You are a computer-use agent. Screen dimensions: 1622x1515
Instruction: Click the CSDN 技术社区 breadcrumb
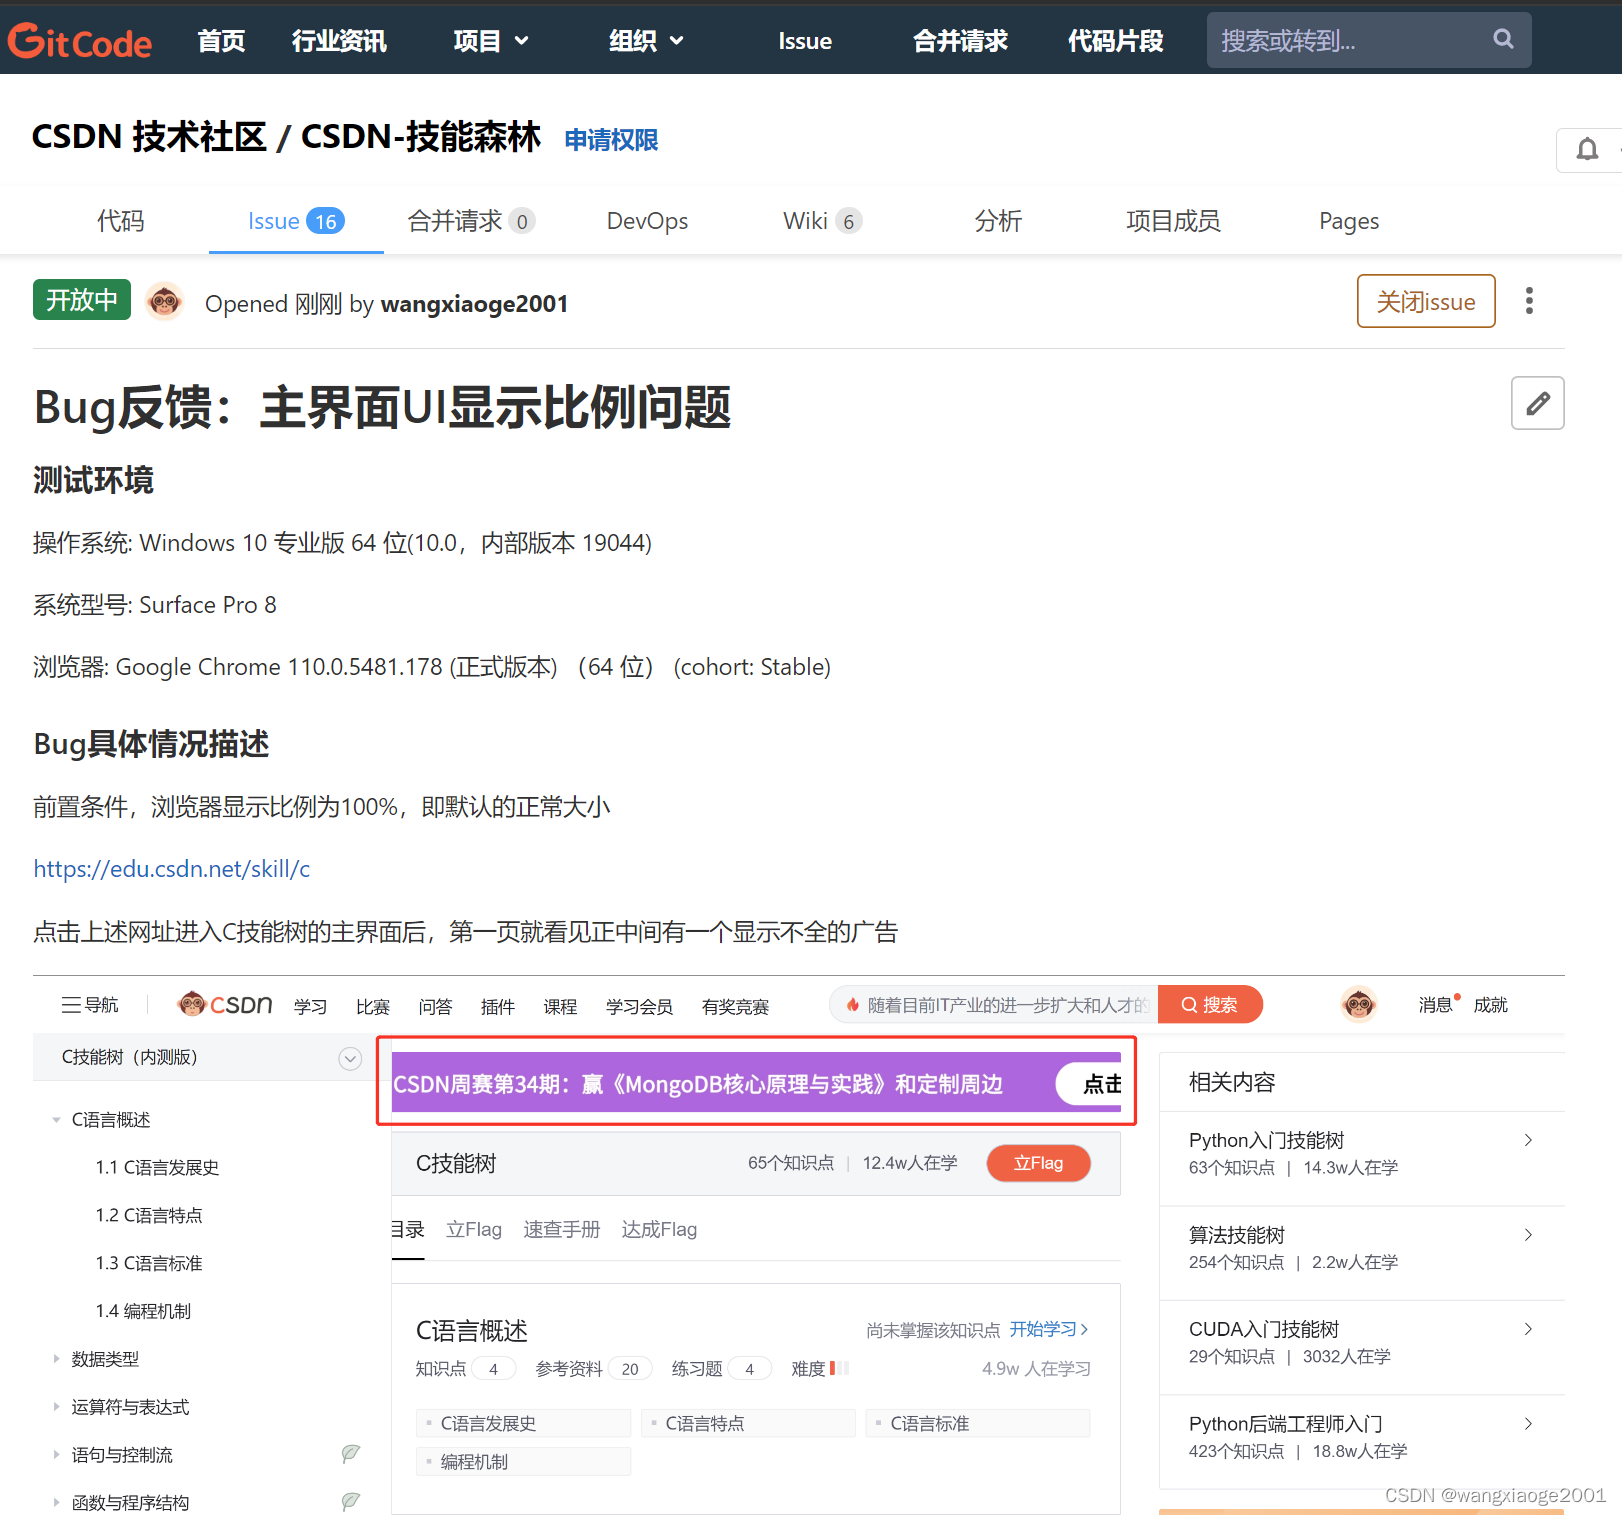tap(149, 137)
